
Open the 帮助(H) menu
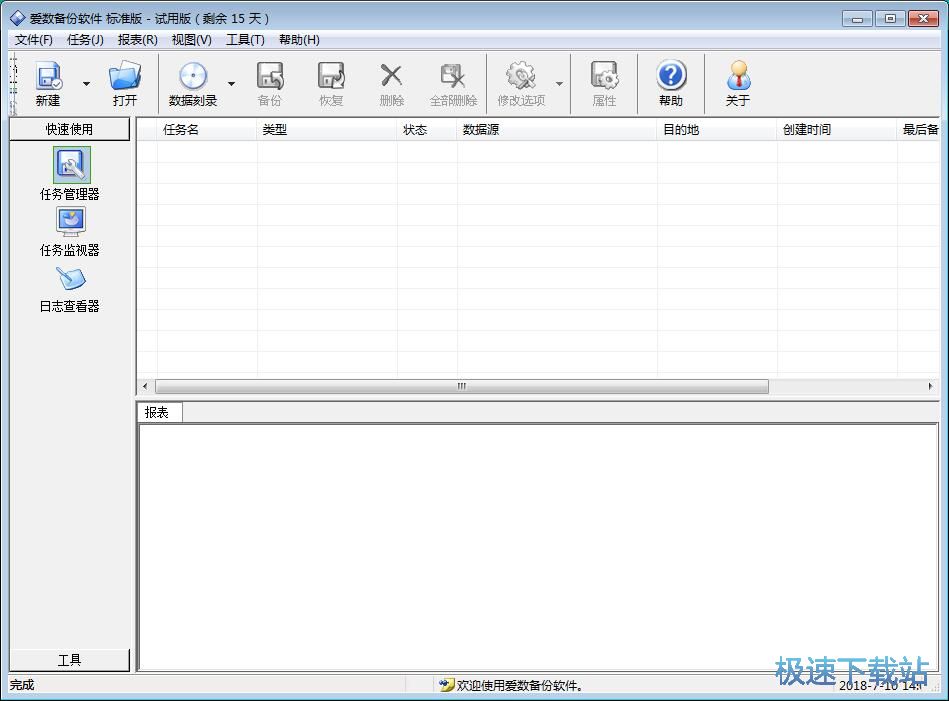299,40
